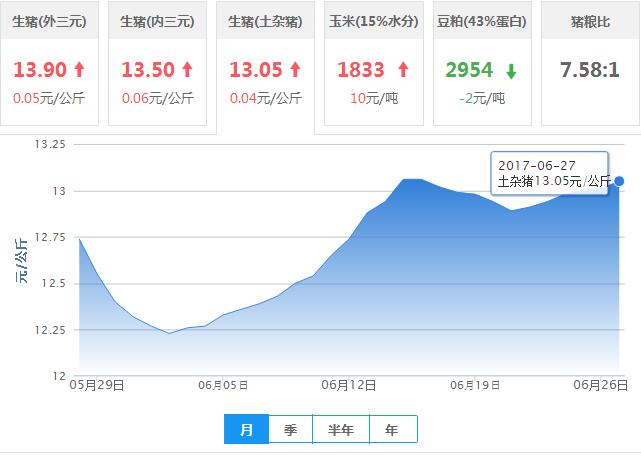Click the red up arrow beside 13.05
The width and height of the screenshot is (641, 462).
[295, 70]
